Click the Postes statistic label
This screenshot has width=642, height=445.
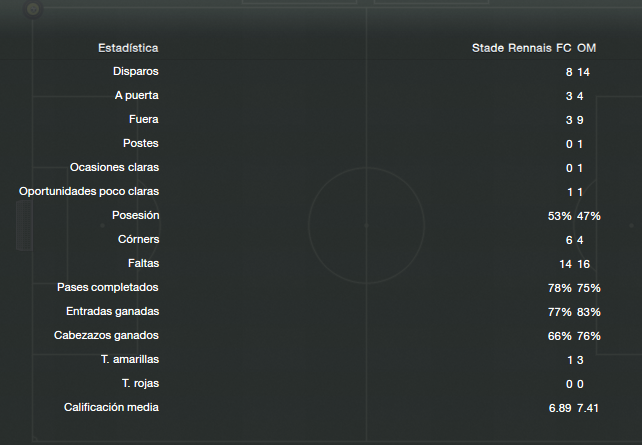[140, 143]
